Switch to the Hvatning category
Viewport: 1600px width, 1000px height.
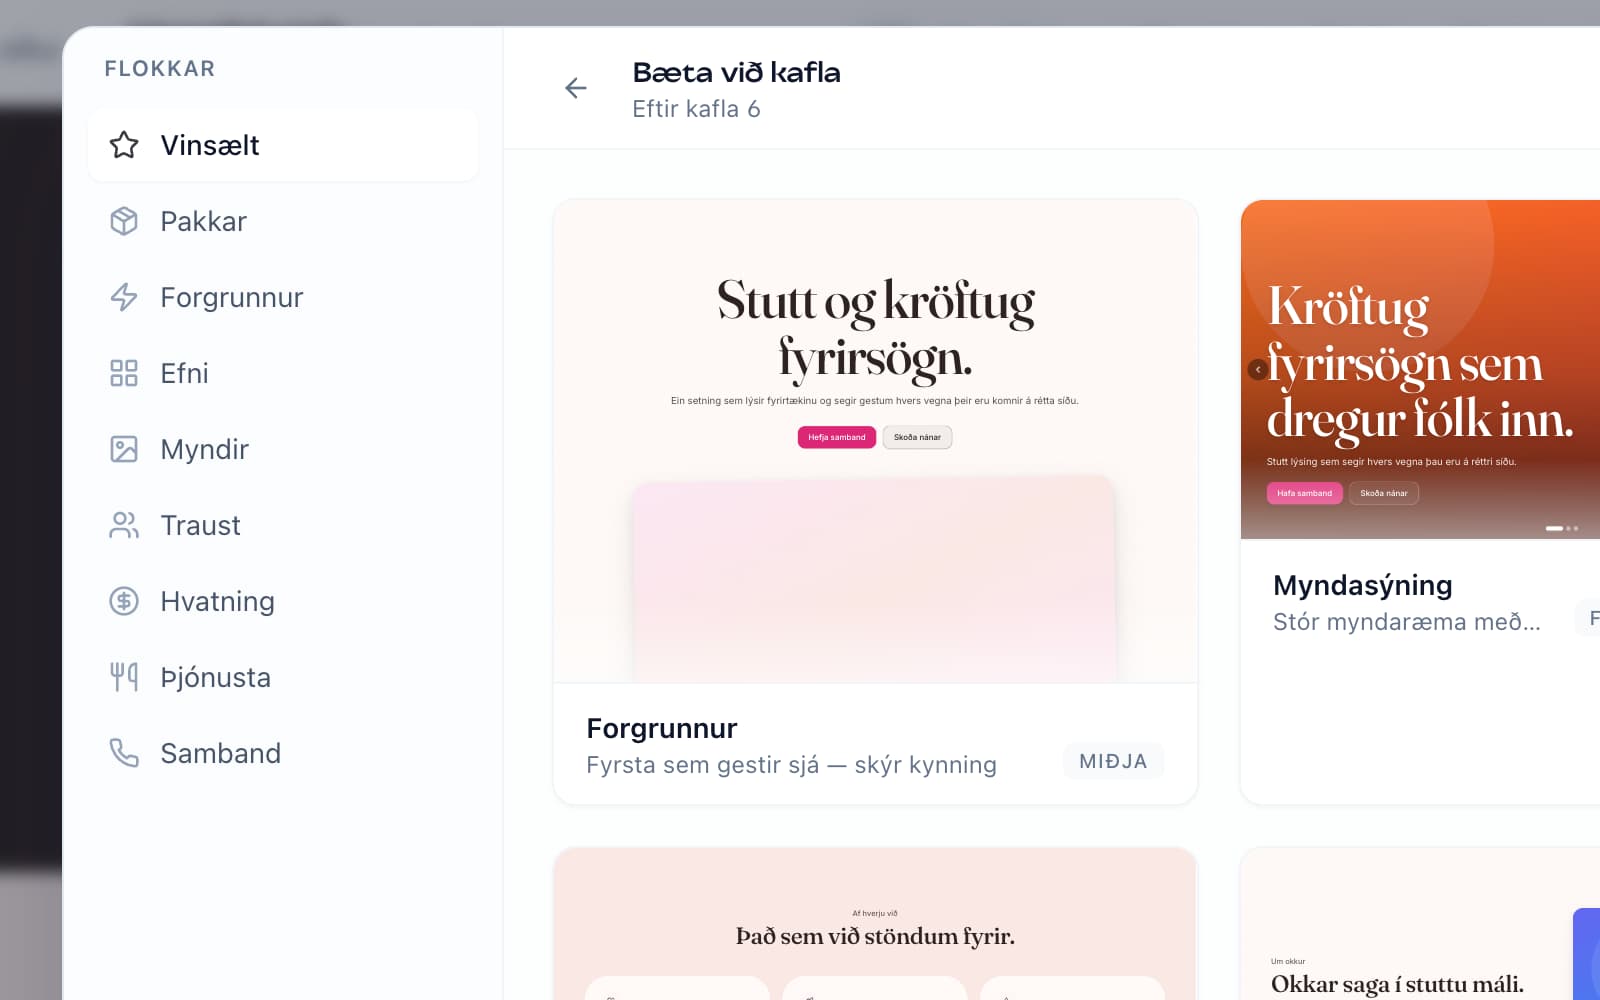[218, 601]
